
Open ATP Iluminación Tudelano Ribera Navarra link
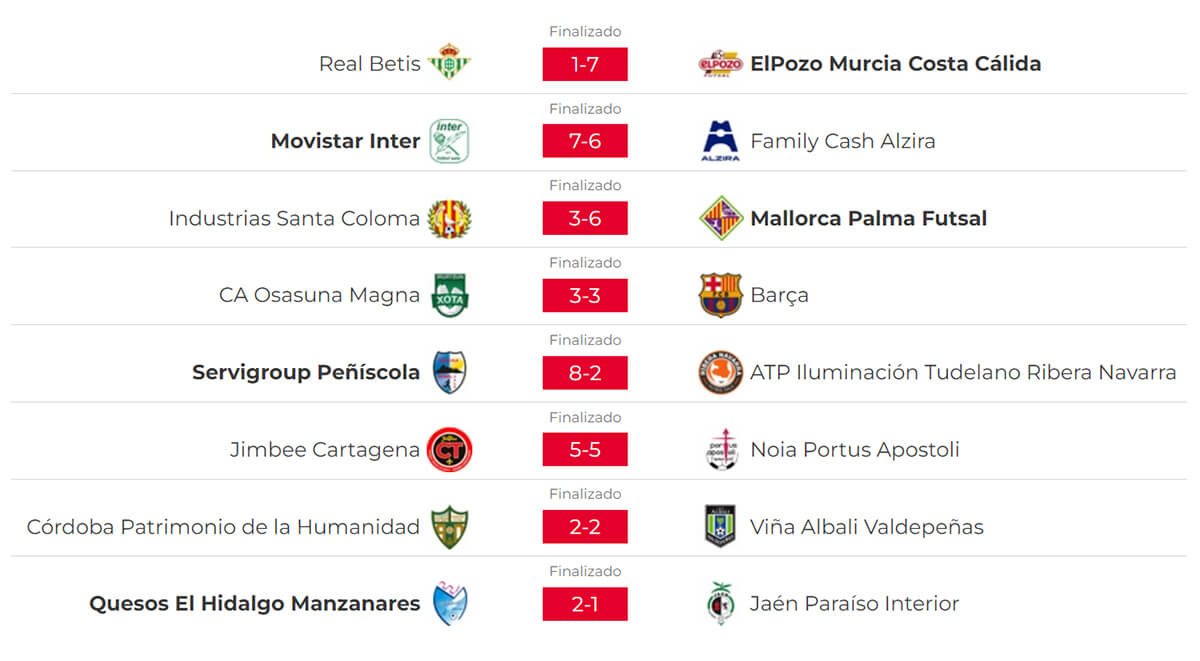(963, 372)
